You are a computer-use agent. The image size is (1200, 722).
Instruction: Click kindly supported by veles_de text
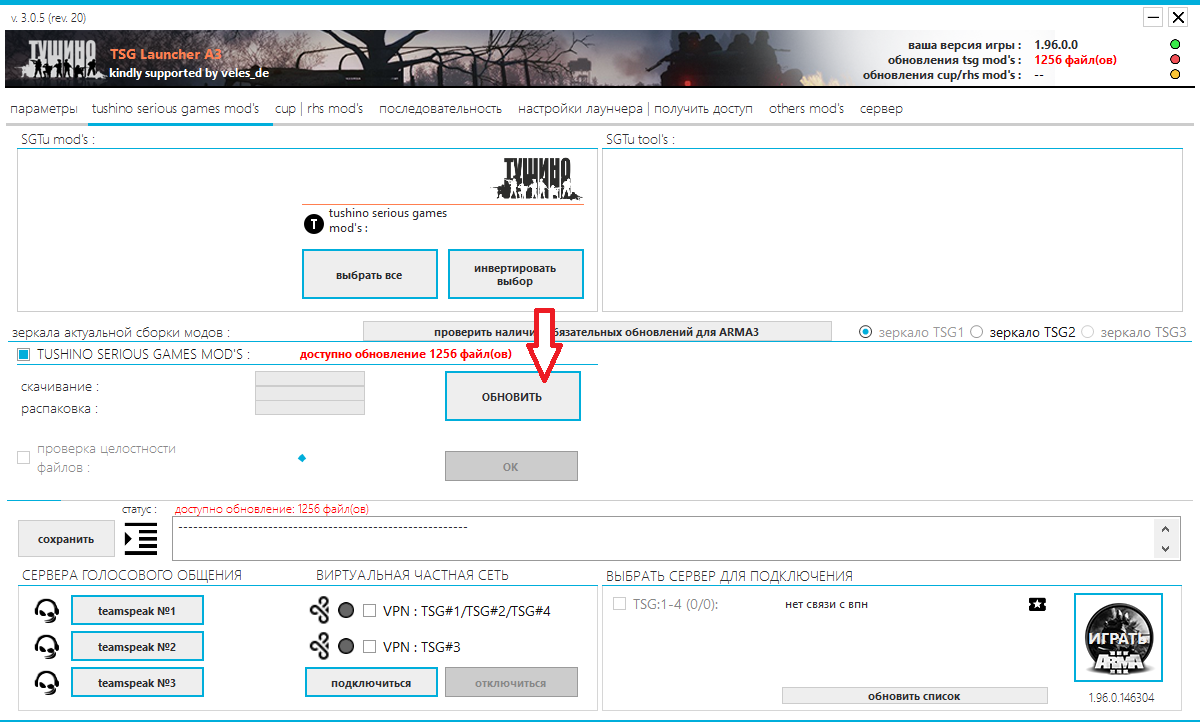tap(189, 73)
